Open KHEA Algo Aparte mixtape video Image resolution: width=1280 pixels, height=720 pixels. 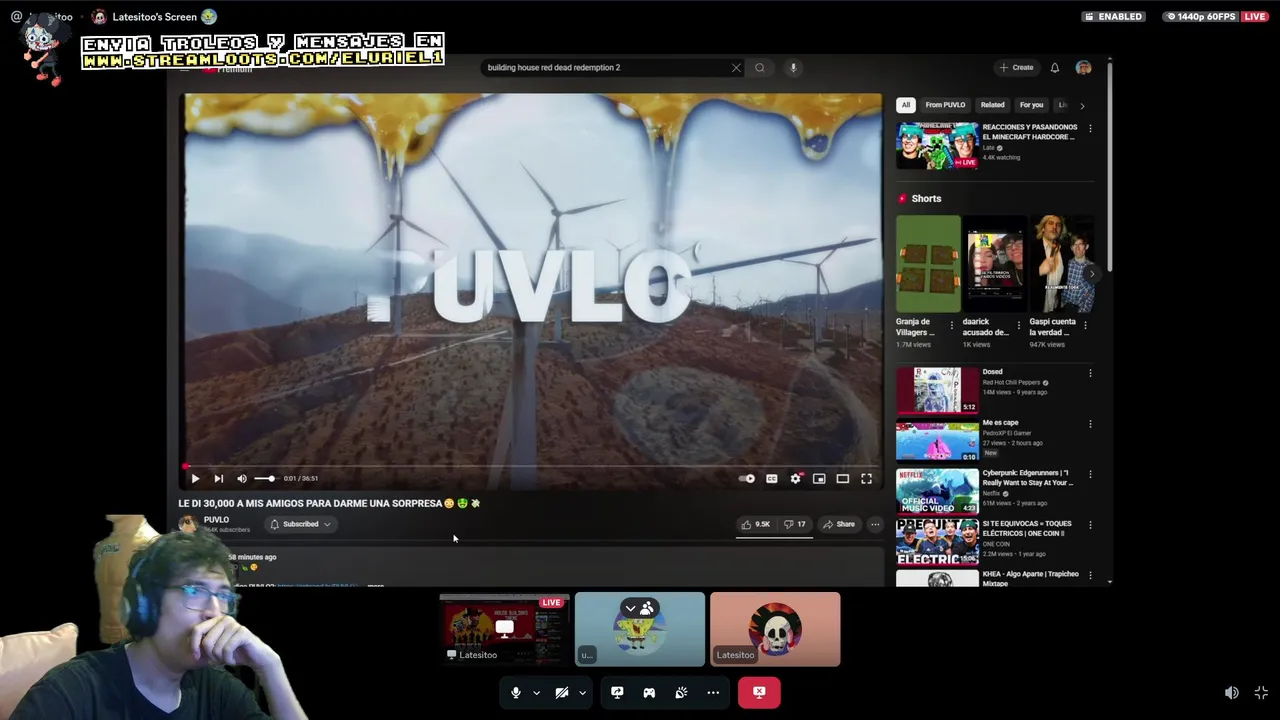[937, 579]
